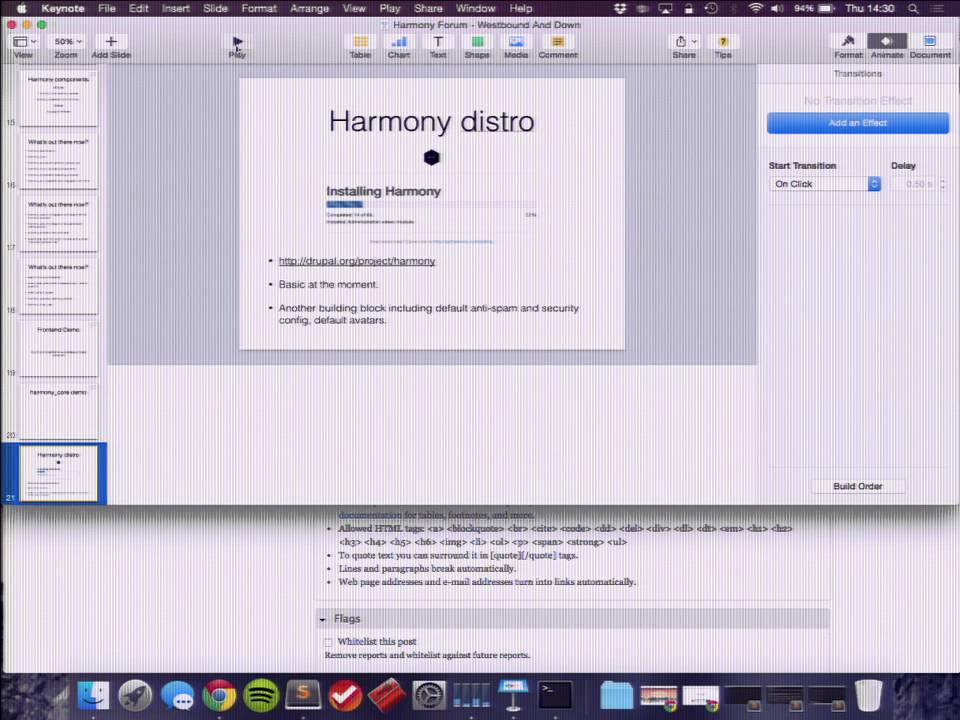This screenshot has height=720, width=960.
Task: Open the View options dropdown
Action: pyautogui.click(x=24, y=42)
